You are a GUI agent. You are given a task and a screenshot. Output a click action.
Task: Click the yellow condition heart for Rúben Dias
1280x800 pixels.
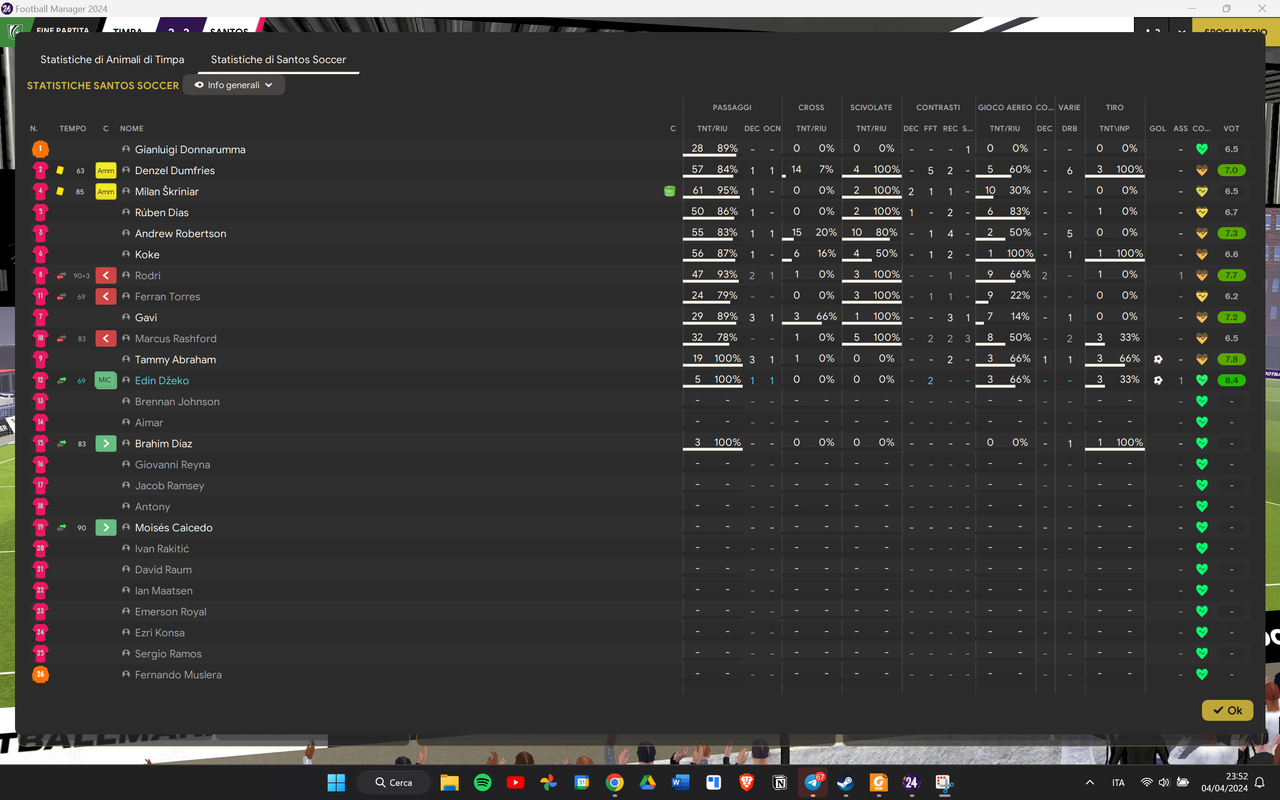click(x=1202, y=212)
